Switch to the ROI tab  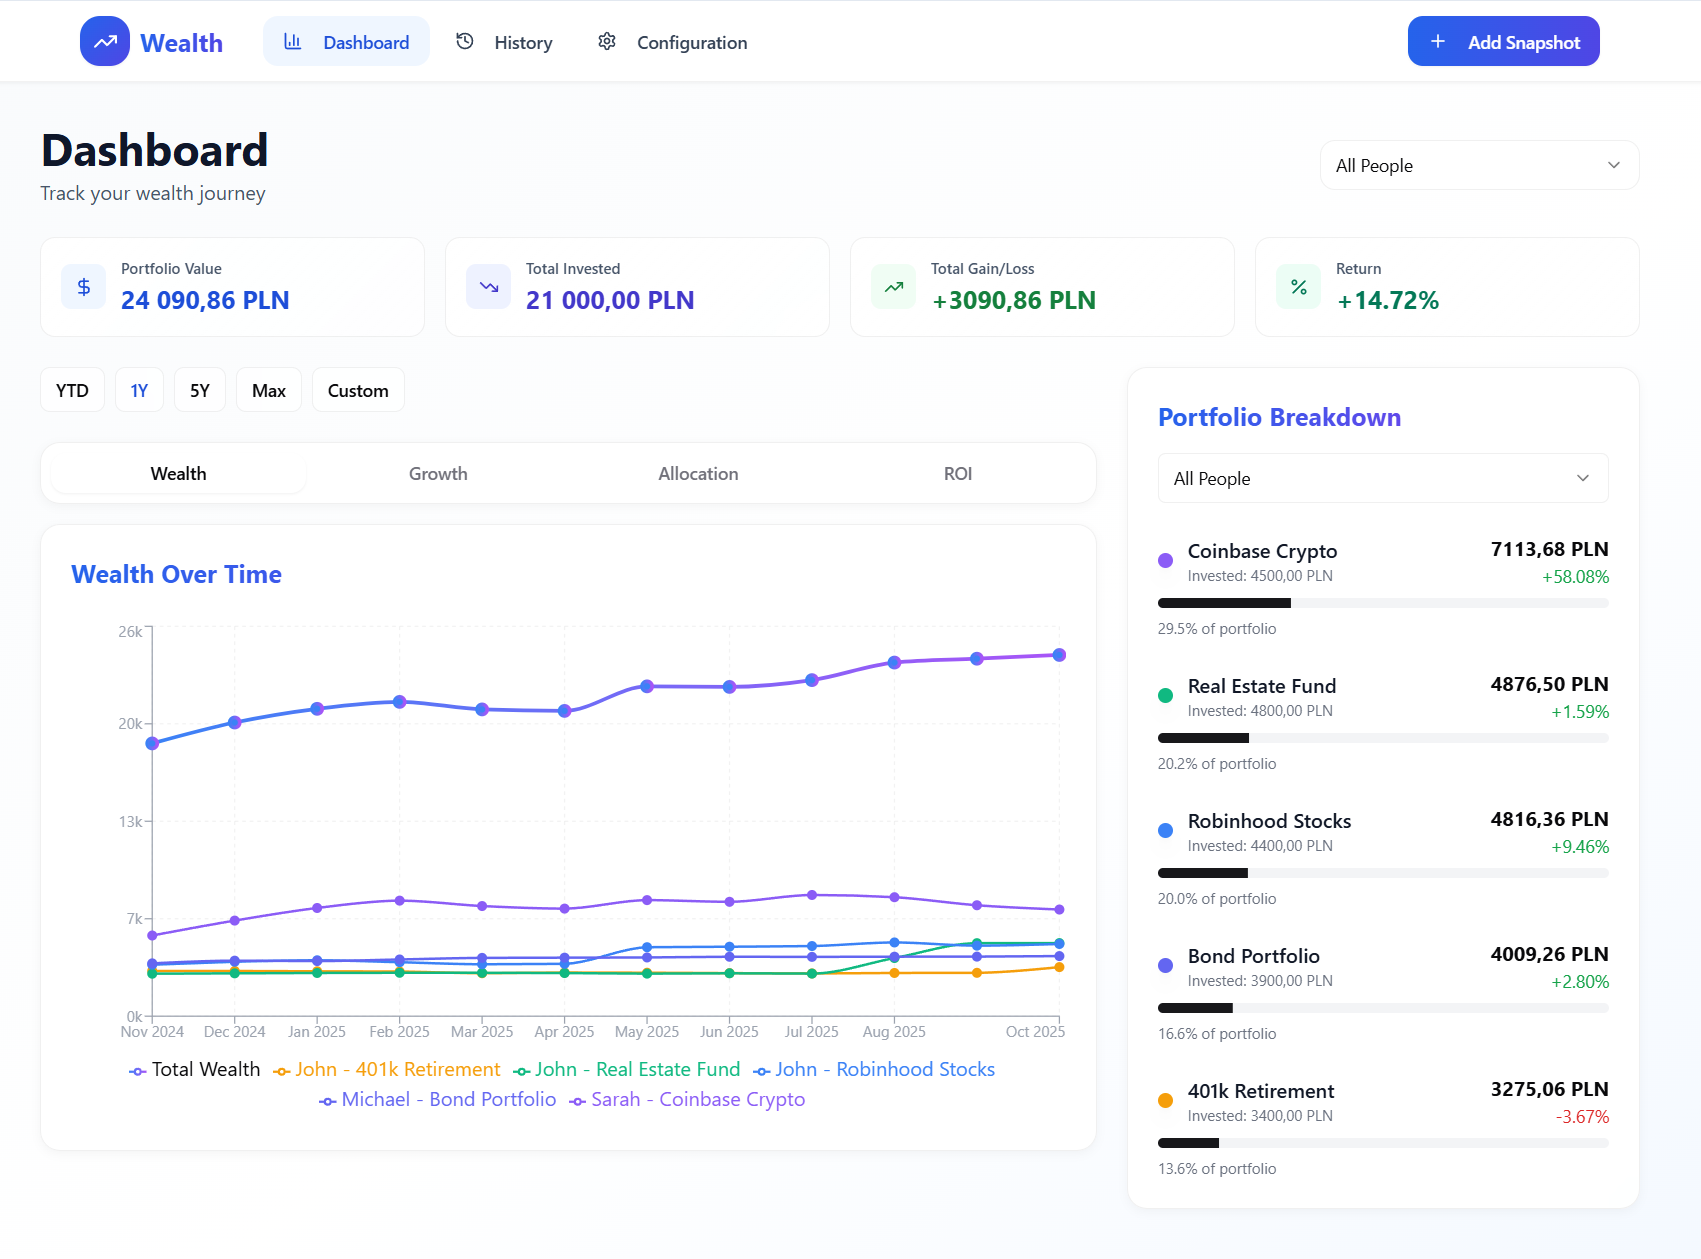click(x=958, y=473)
